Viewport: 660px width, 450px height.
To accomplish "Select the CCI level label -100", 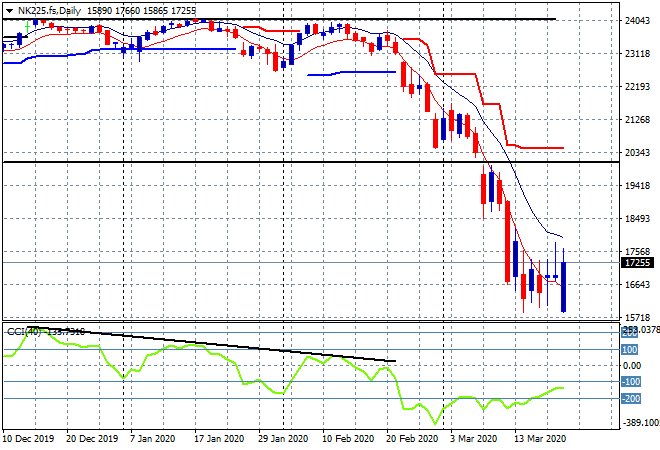I will (x=631, y=382).
